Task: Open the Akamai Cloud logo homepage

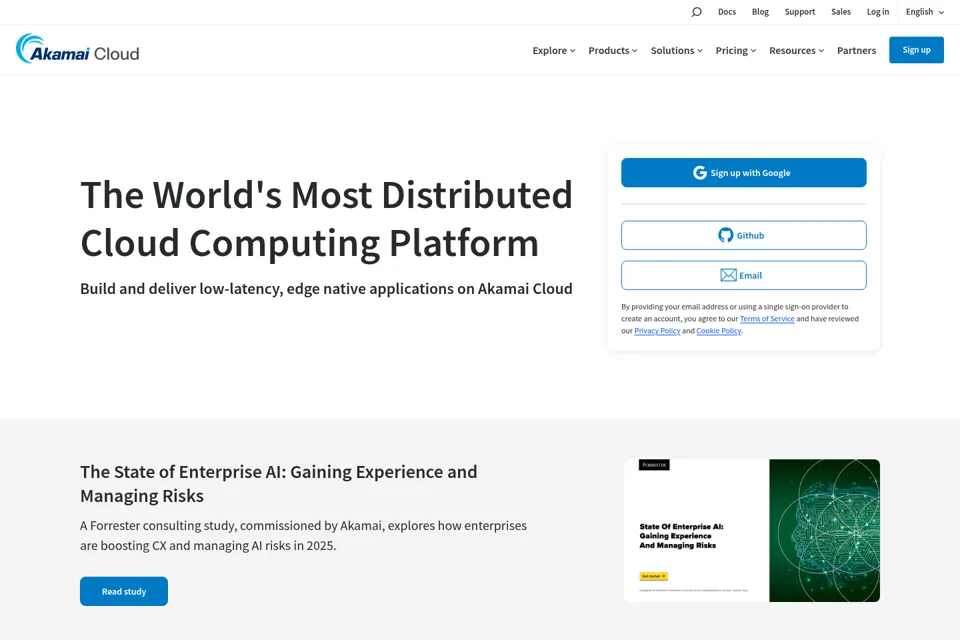Action: tap(78, 49)
